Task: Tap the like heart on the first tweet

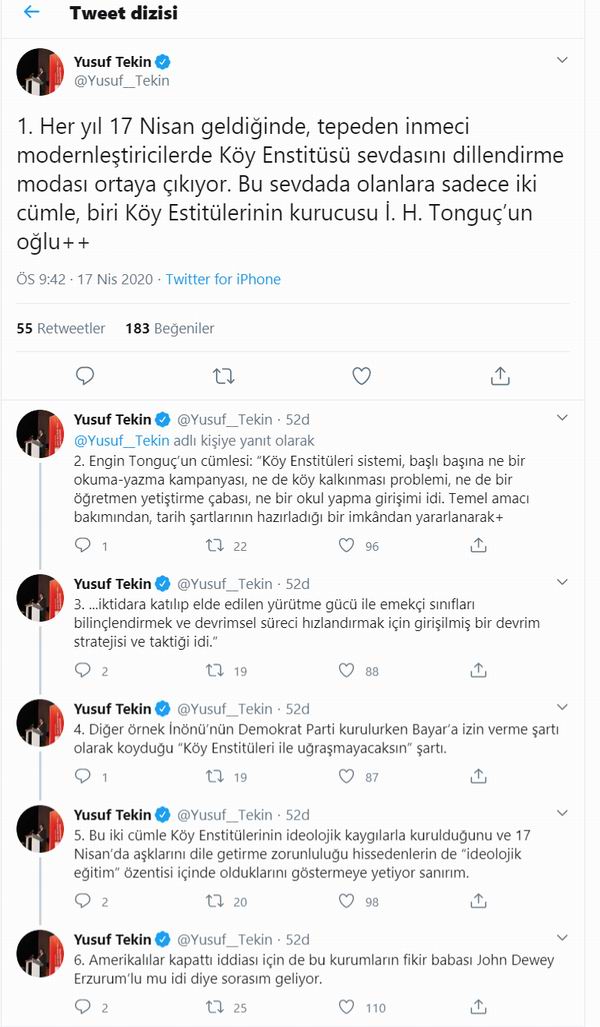Action: click(x=362, y=375)
